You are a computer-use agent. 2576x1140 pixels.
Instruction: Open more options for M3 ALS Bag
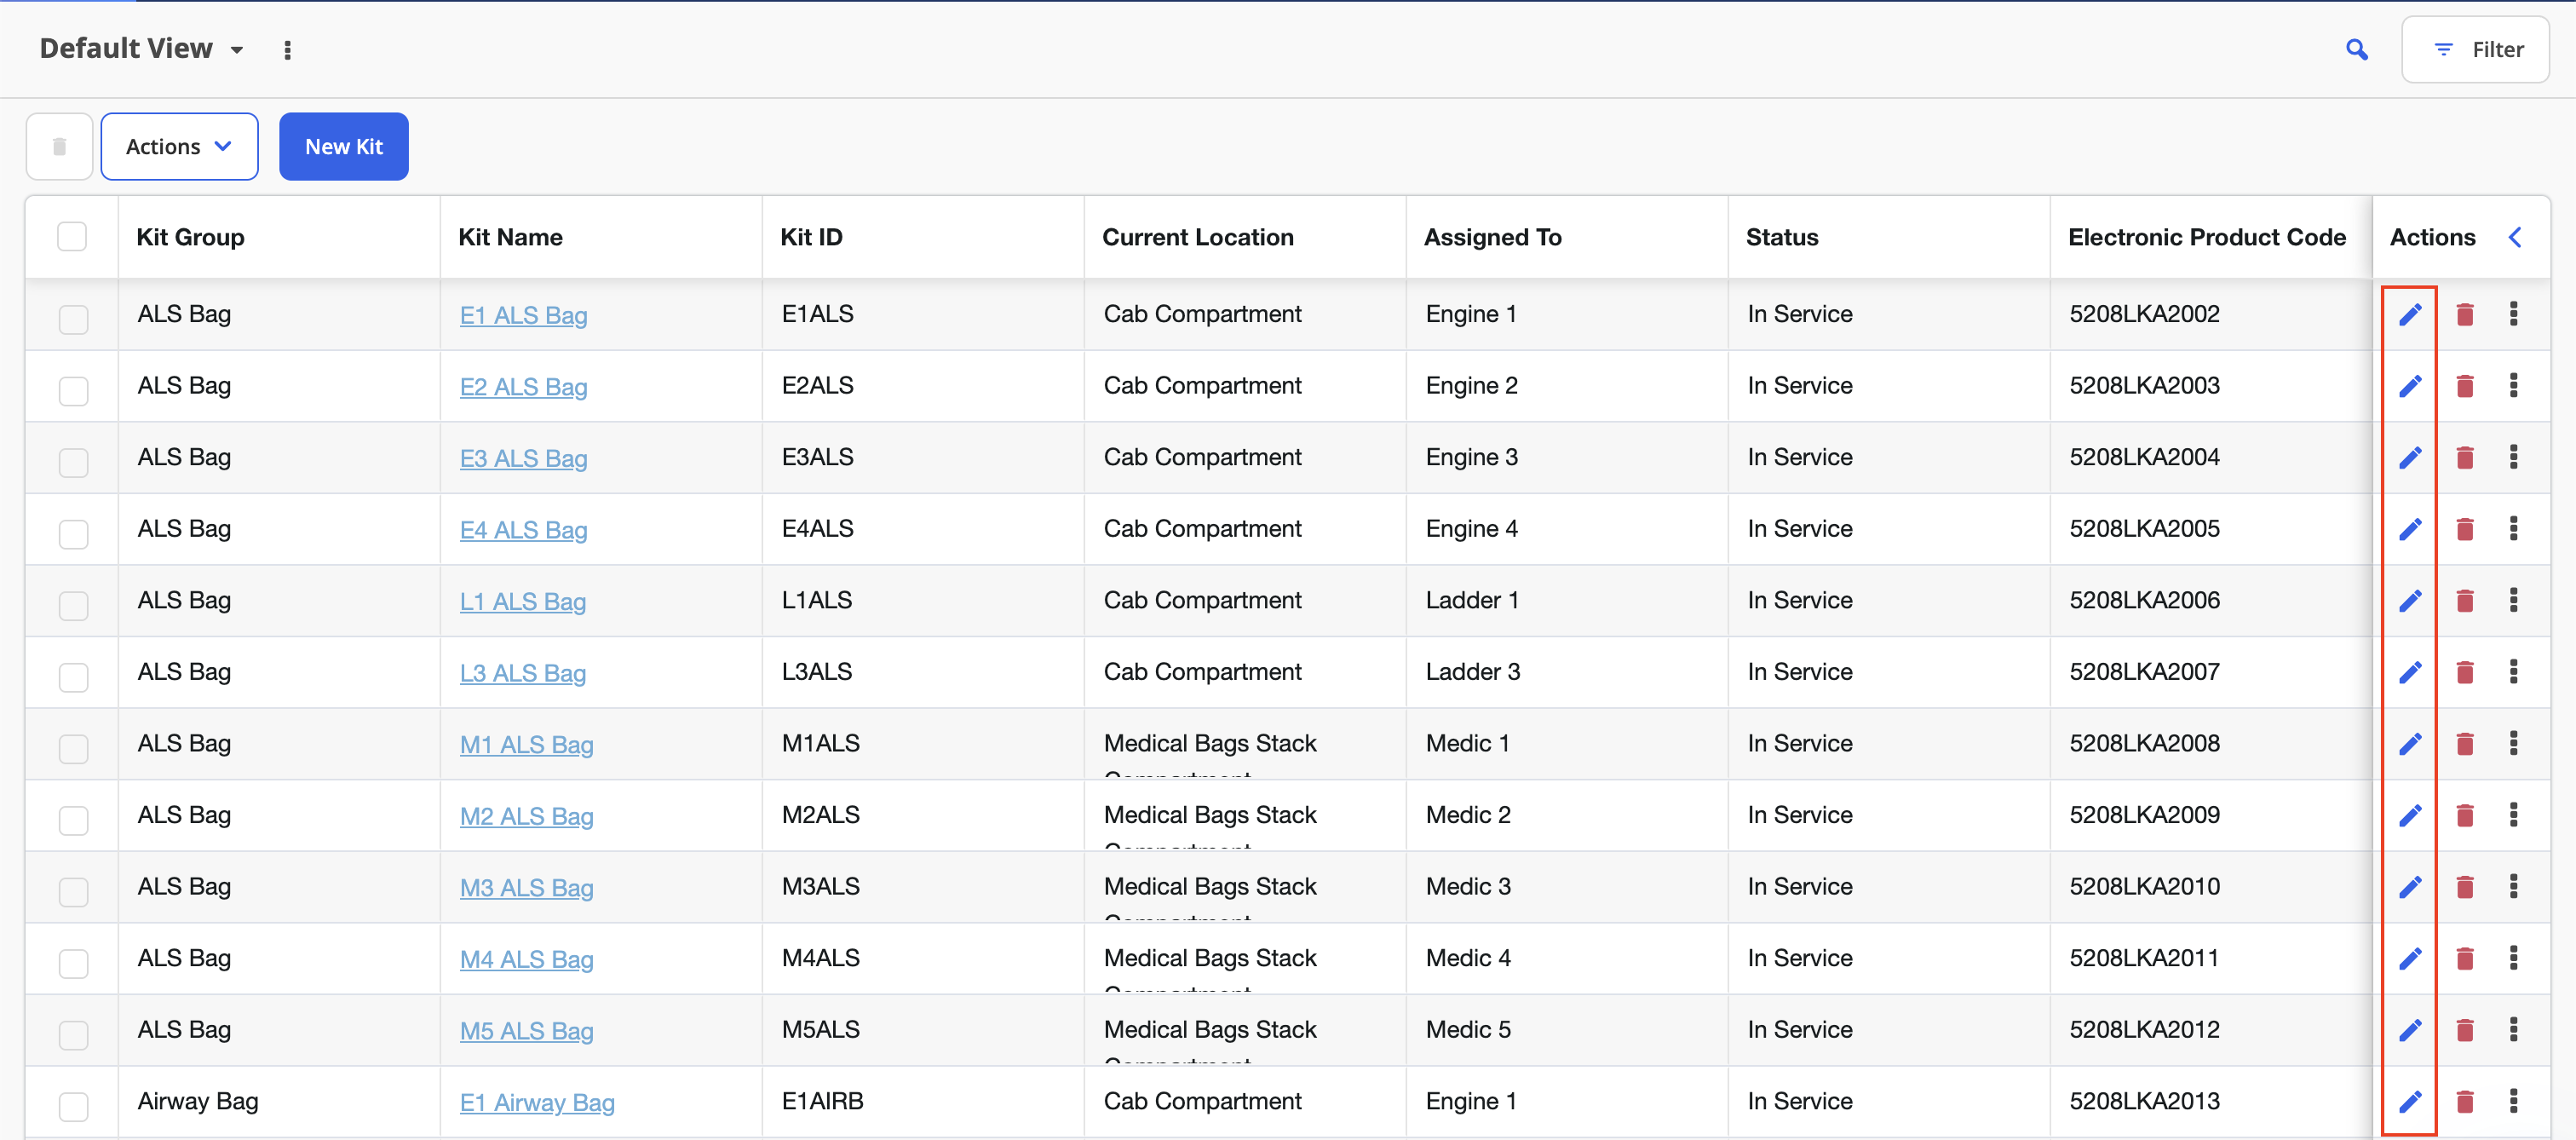[2513, 887]
